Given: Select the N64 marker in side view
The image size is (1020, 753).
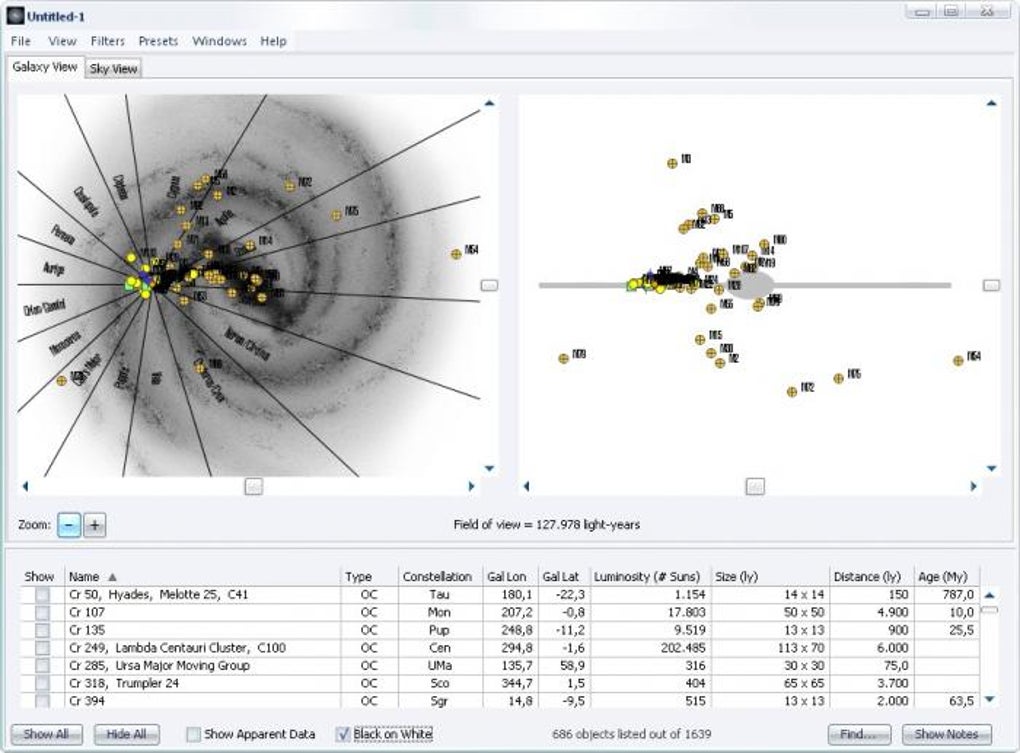Looking at the screenshot, I should point(958,360).
